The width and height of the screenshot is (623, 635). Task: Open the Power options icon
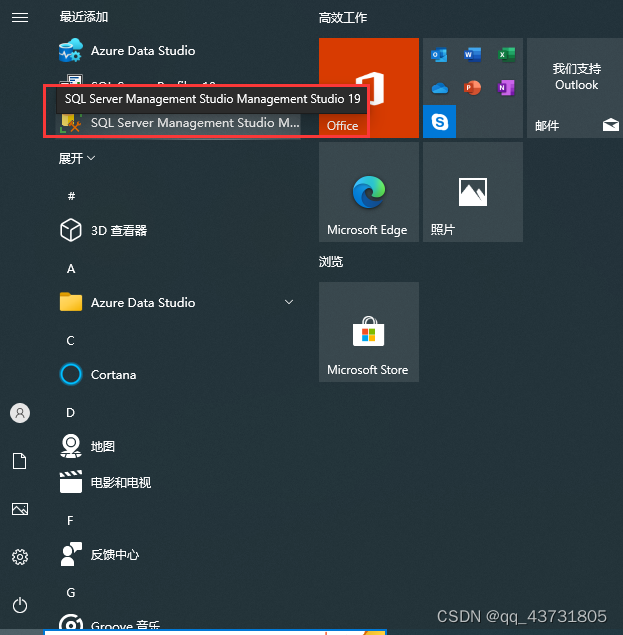coord(20,605)
